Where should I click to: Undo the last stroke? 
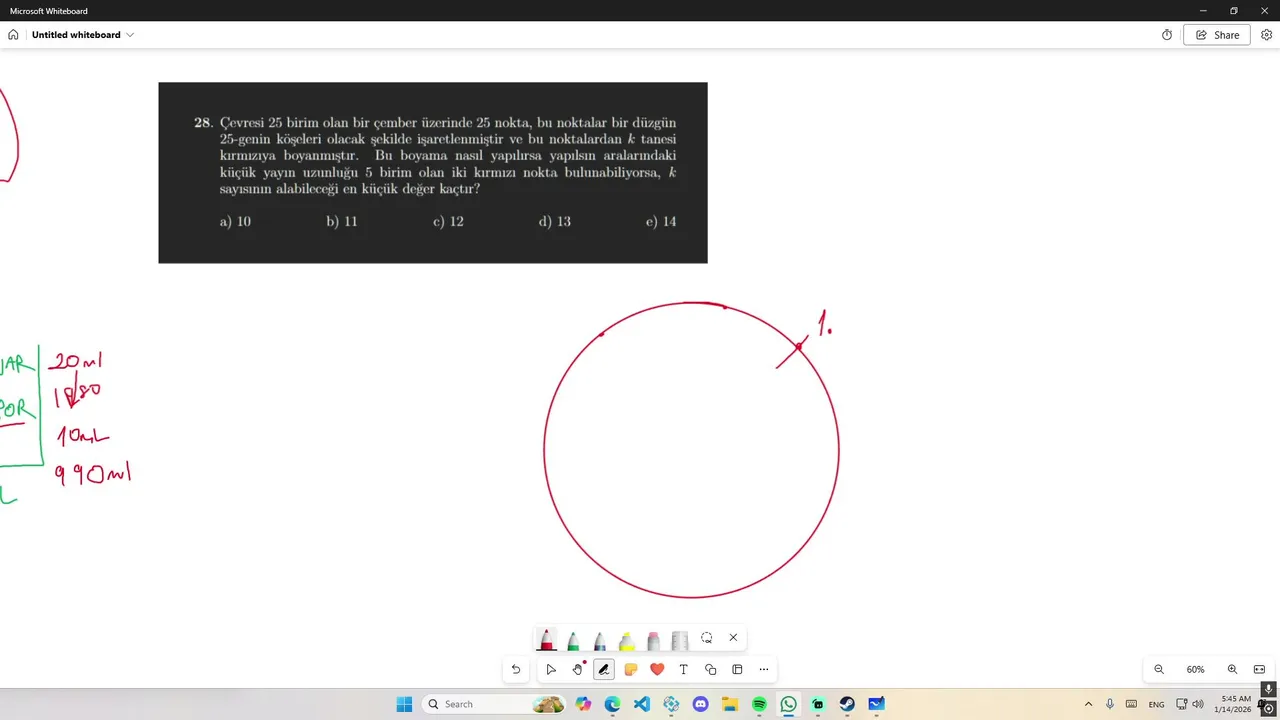516,669
